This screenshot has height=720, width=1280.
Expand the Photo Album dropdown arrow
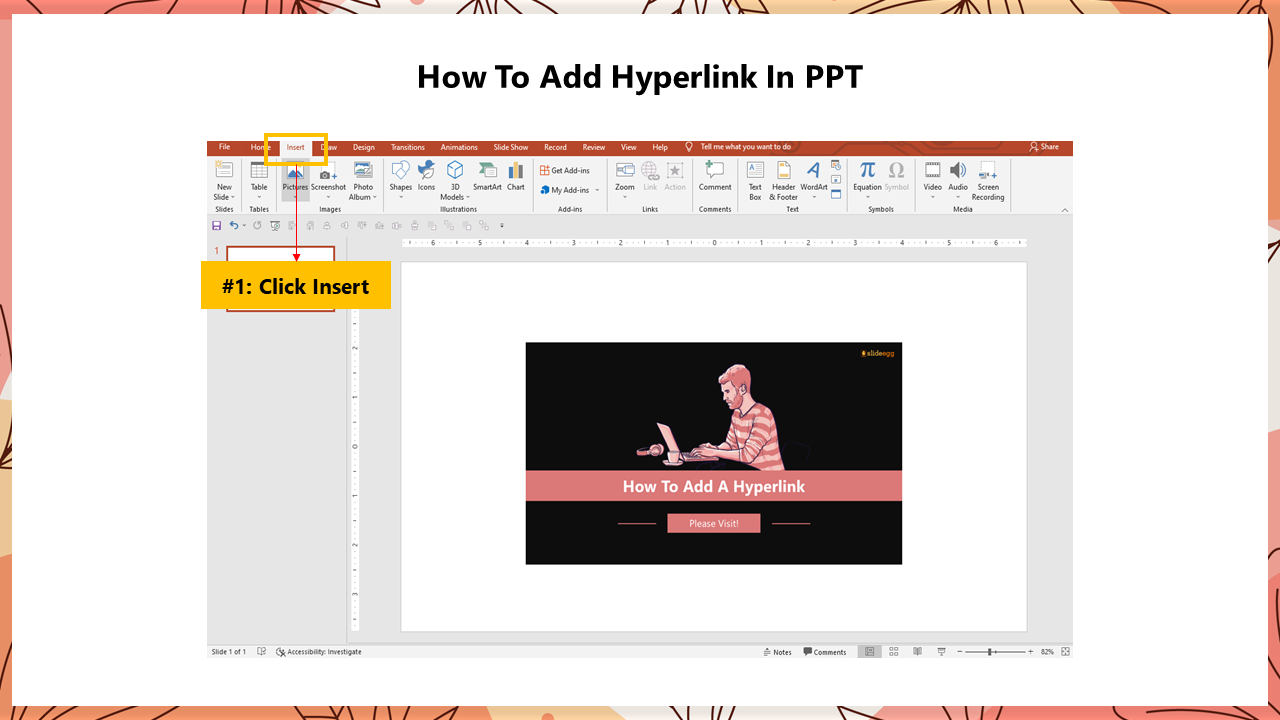(x=375, y=198)
